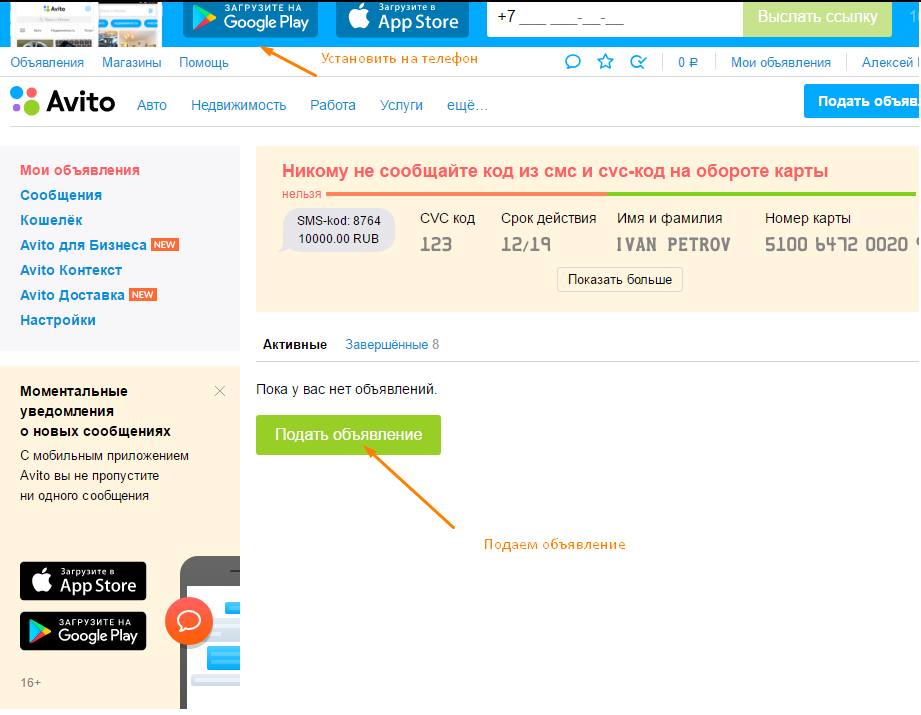Click the phone mockup image in sidebar banner

210,633
